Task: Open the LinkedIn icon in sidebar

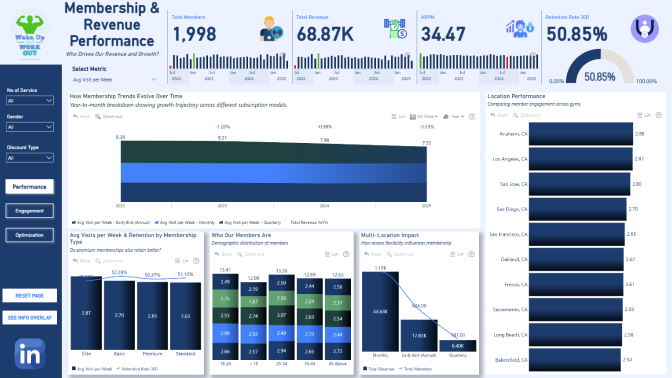Action: point(30,354)
